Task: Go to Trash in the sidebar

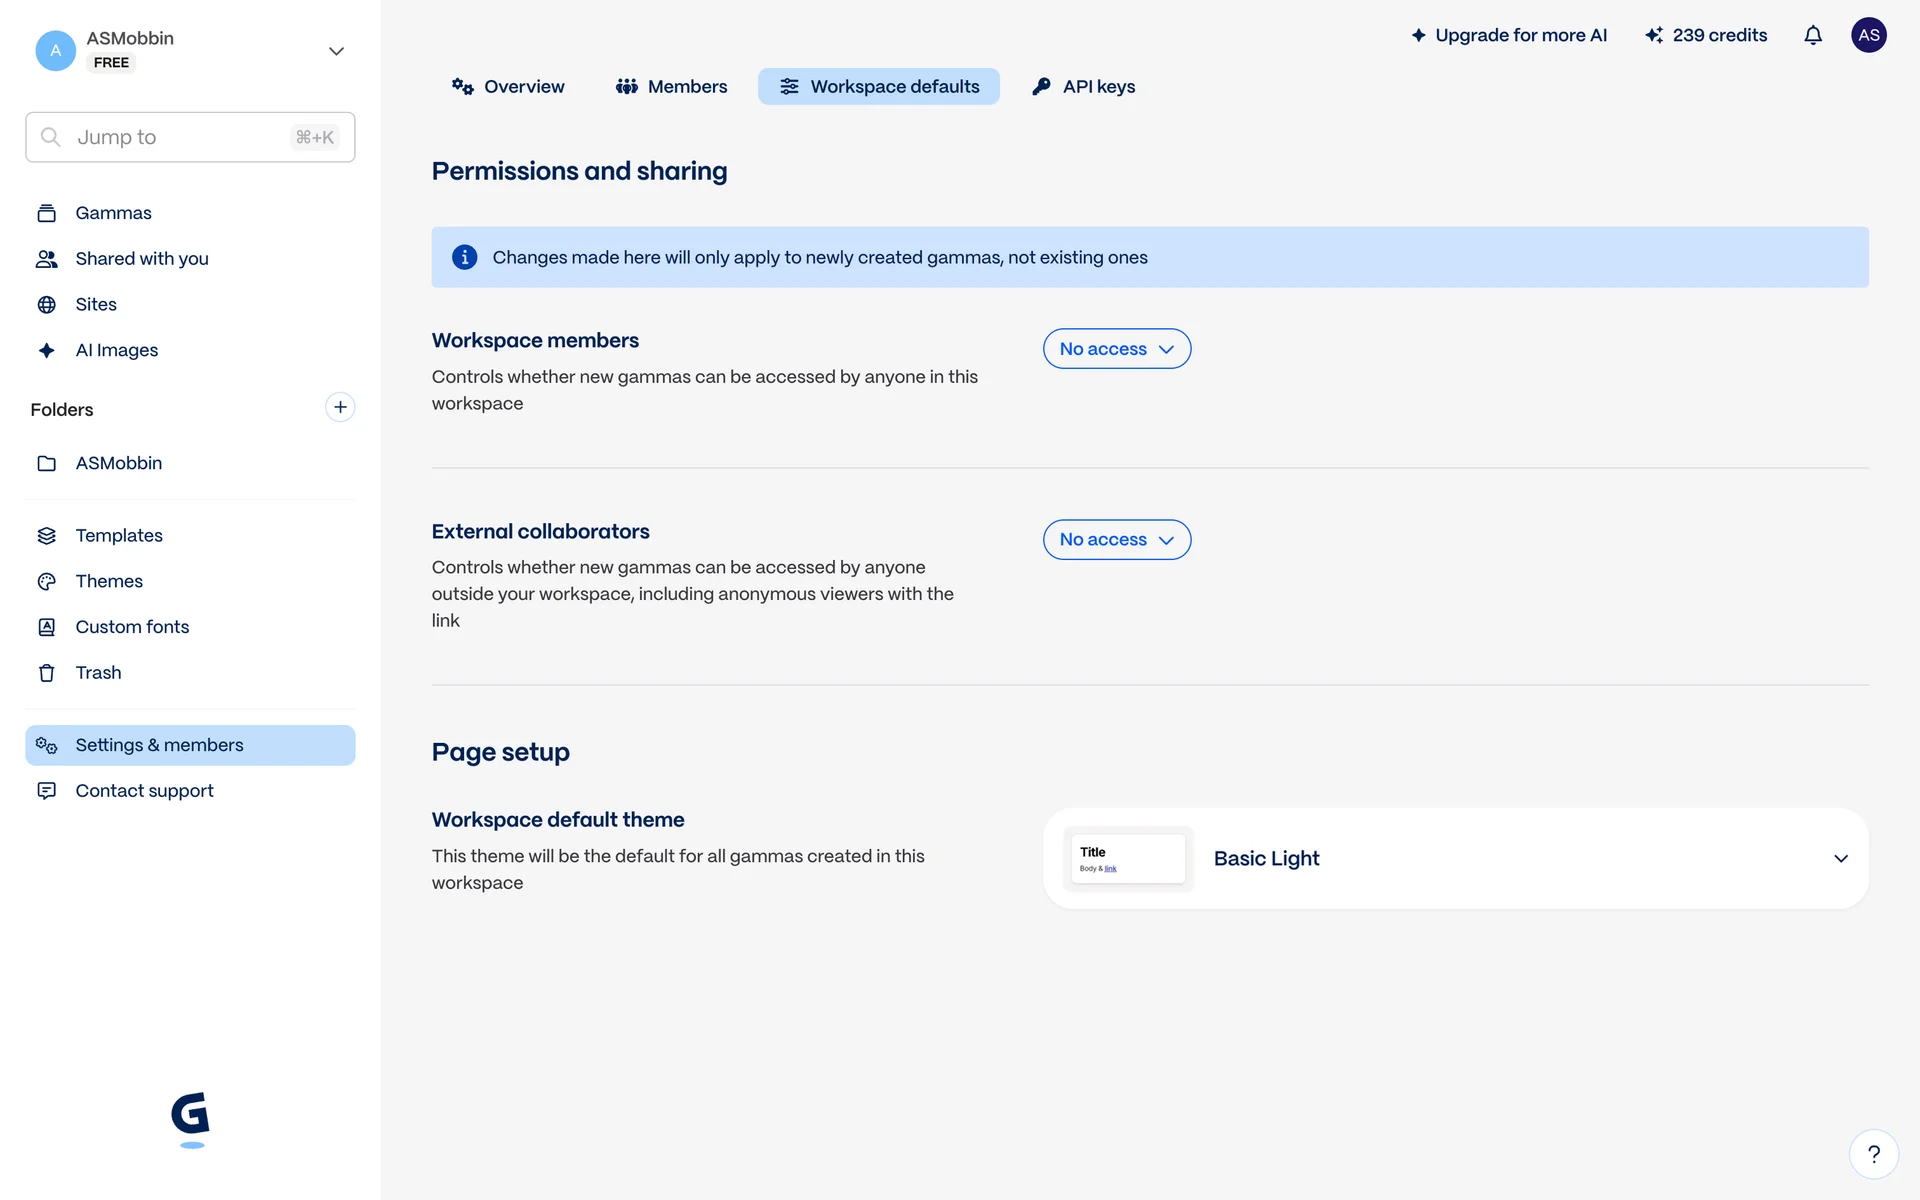Action: 98,673
